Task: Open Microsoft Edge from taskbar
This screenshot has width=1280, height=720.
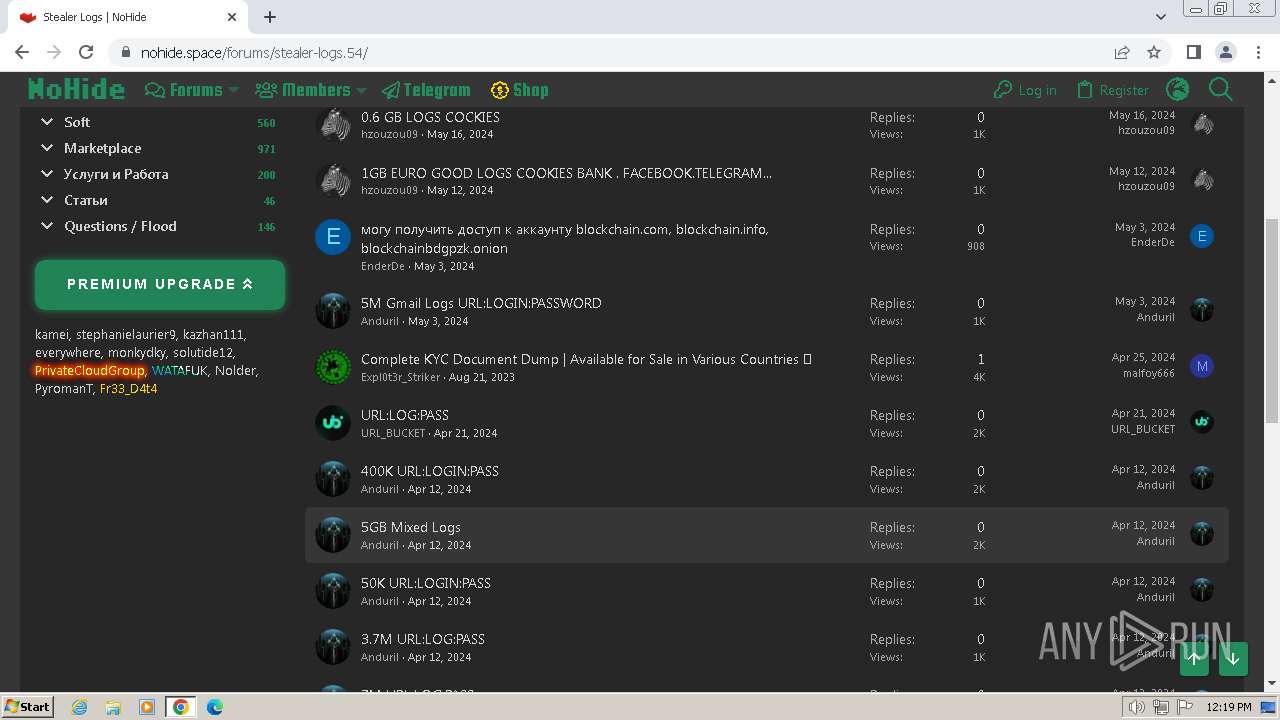Action: pyautogui.click(x=215, y=707)
